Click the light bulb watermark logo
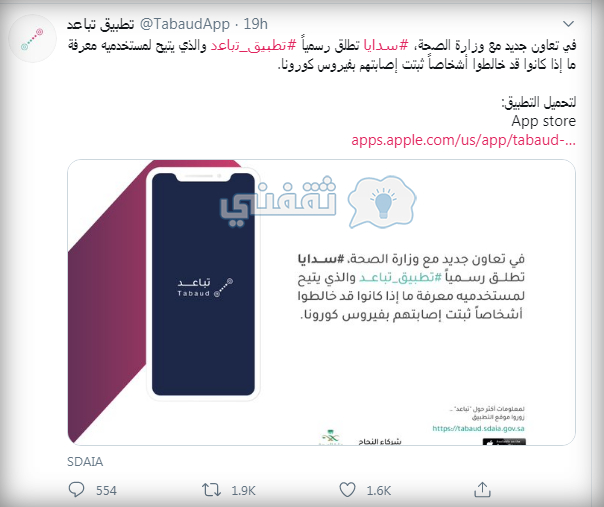Image resolution: width=604 pixels, height=507 pixels. [x=382, y=202]
